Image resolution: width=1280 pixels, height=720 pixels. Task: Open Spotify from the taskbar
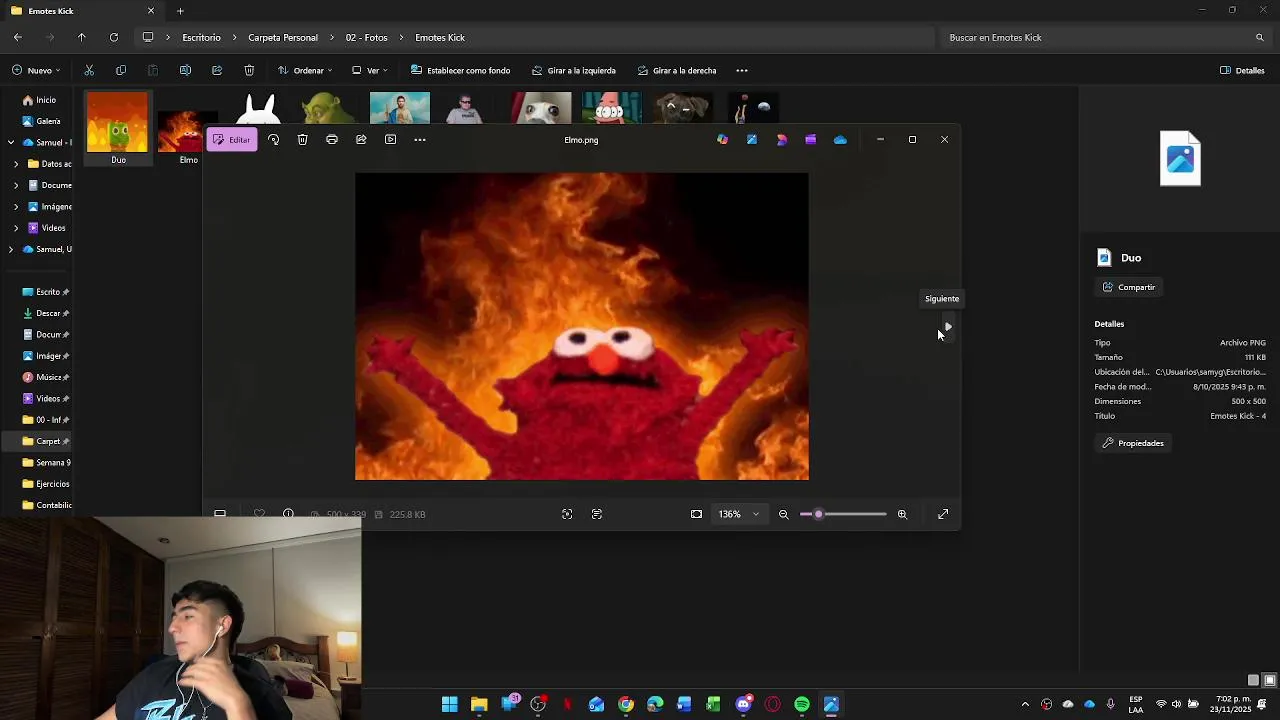click(x=802, y=705)
